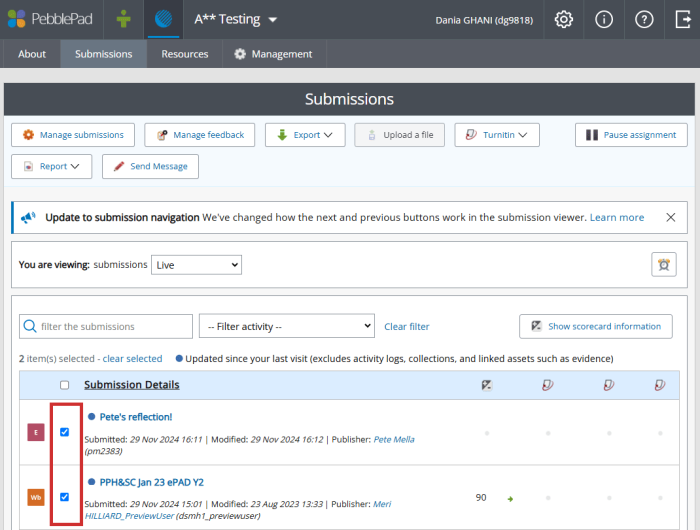700x530 pixels.
Task: Uncheck the Pete's reflection checkbox
Action: point(65,432)
